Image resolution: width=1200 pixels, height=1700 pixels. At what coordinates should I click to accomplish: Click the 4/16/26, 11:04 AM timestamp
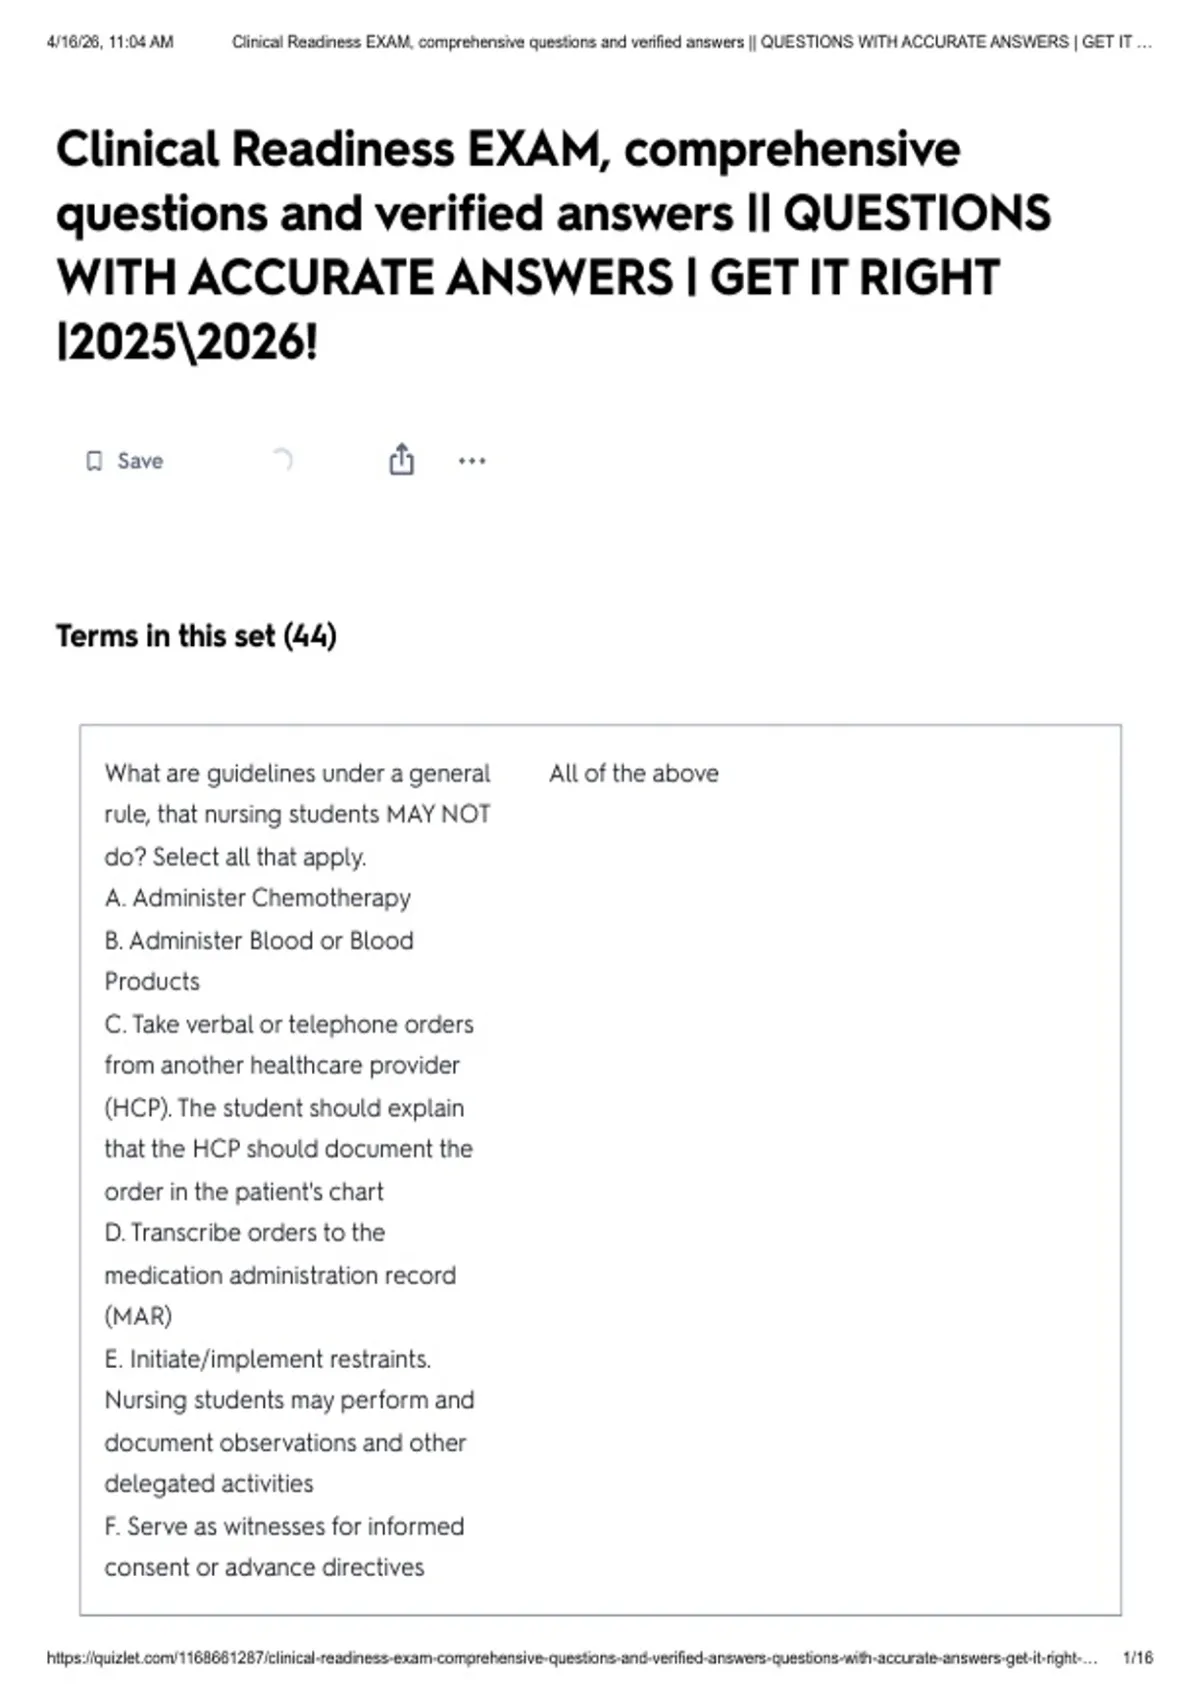pyautogui.click(x=110, y=42)
